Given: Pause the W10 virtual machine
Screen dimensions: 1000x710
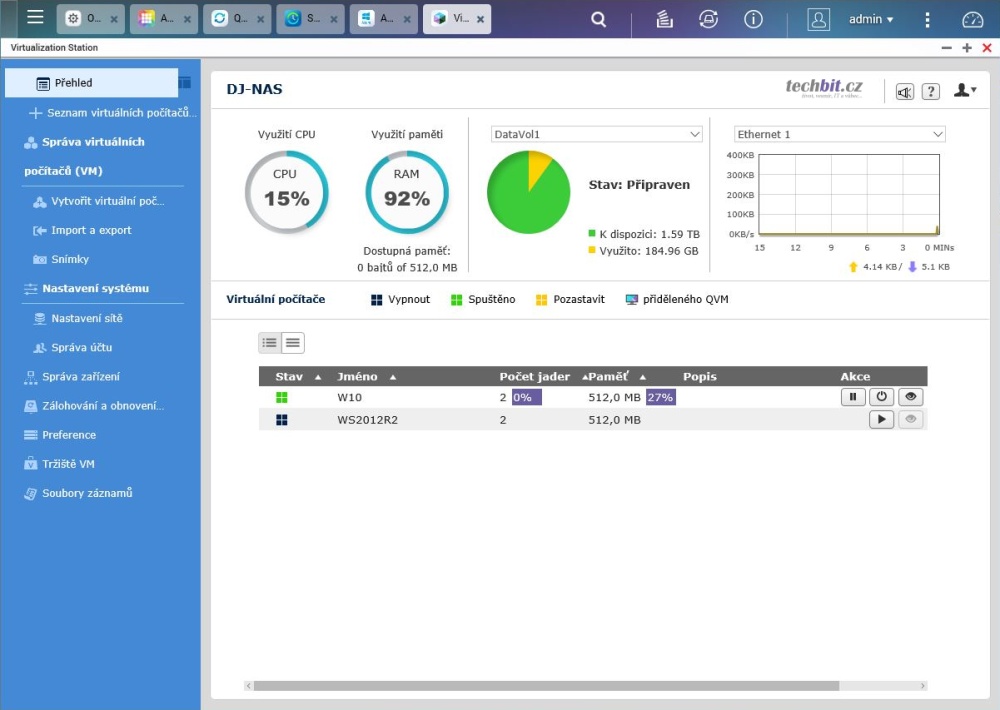Looking at the screenshot, I should (853, 397).
